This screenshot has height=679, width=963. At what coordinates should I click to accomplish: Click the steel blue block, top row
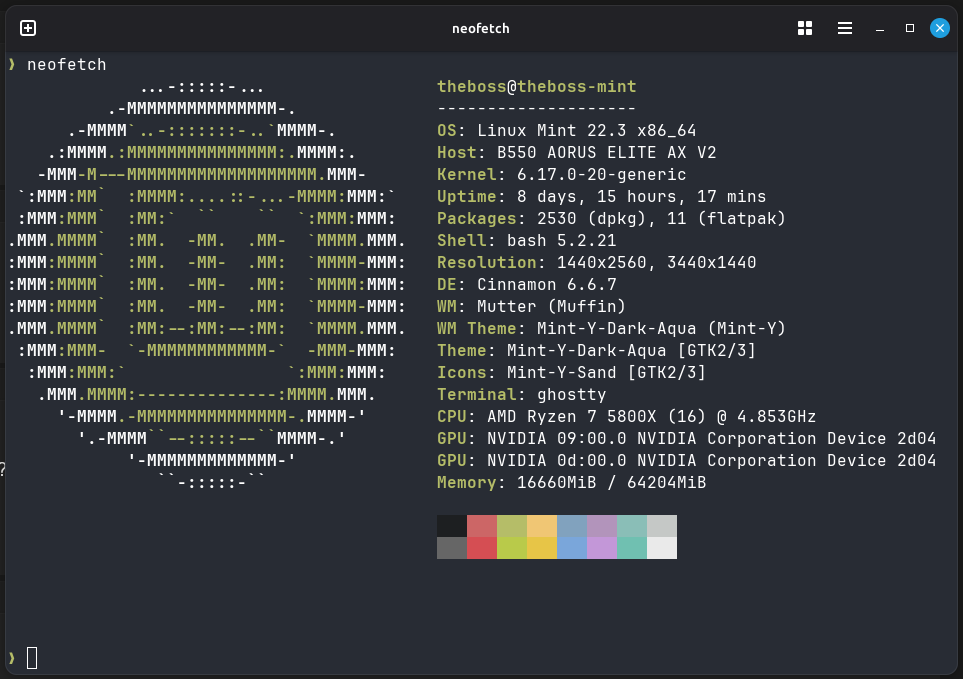[572, 526]
